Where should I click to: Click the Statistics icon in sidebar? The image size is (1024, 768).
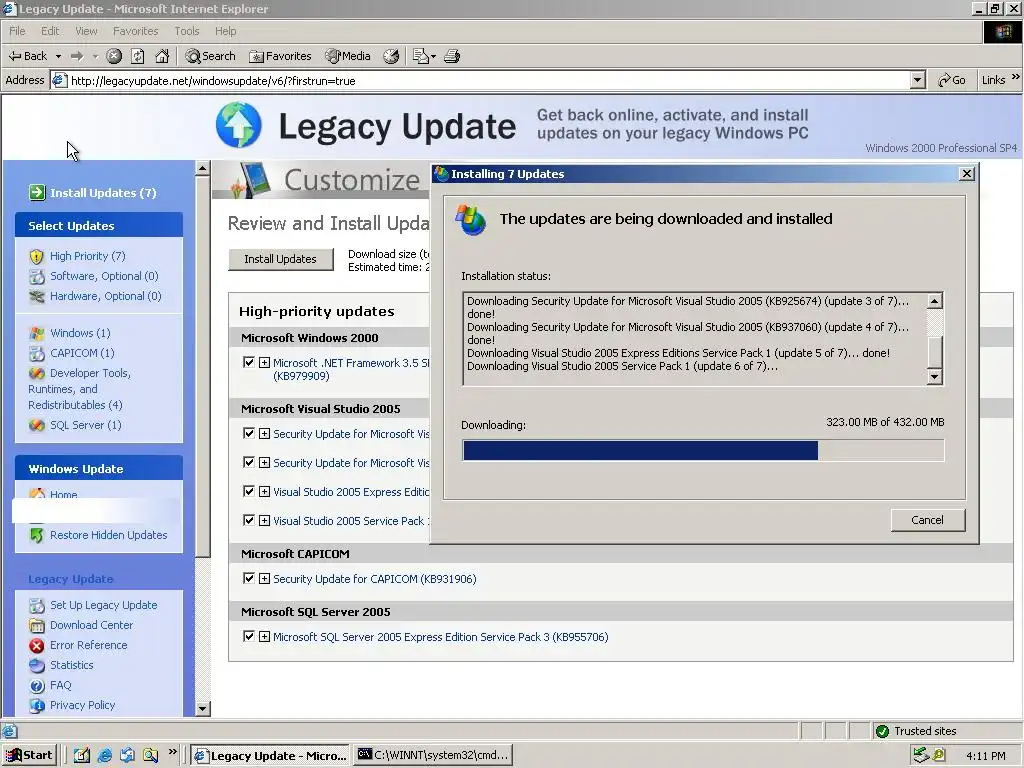(37, 665)
